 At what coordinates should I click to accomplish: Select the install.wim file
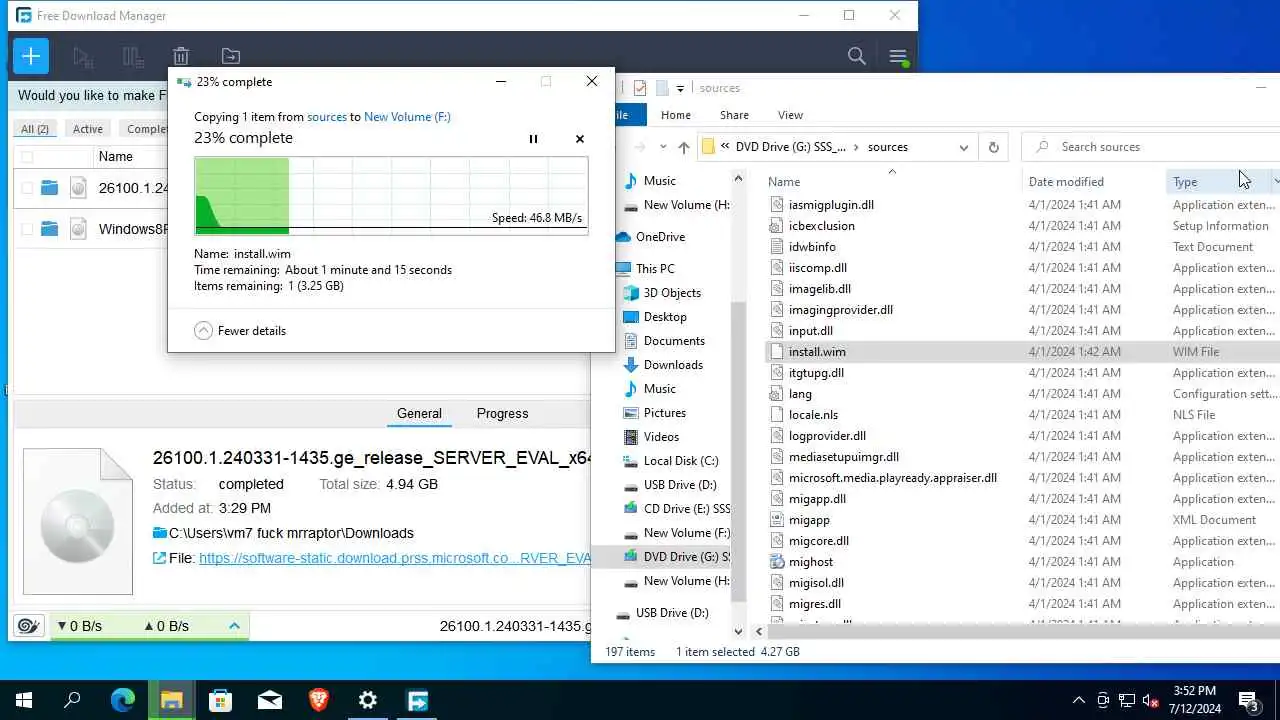tap(817, 352)
